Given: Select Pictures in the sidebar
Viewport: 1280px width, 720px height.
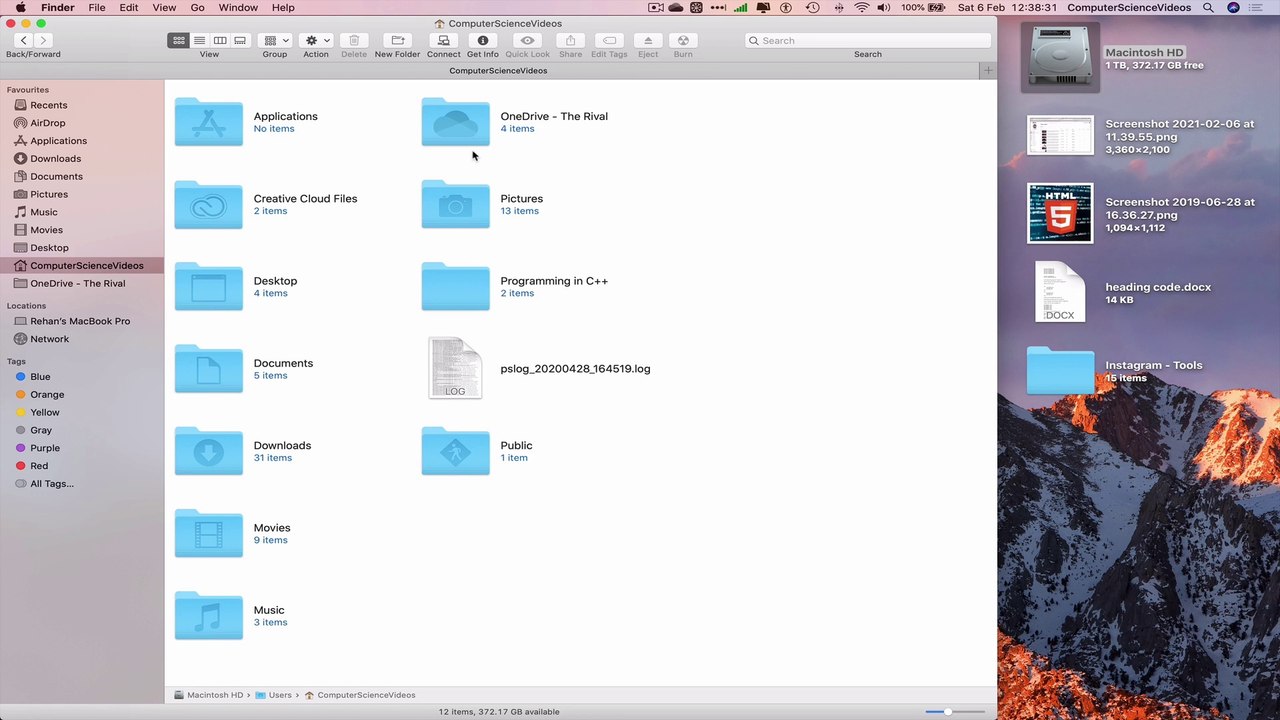Looking at the screenshot, I should pyautogui.click(x=49, y=194).
